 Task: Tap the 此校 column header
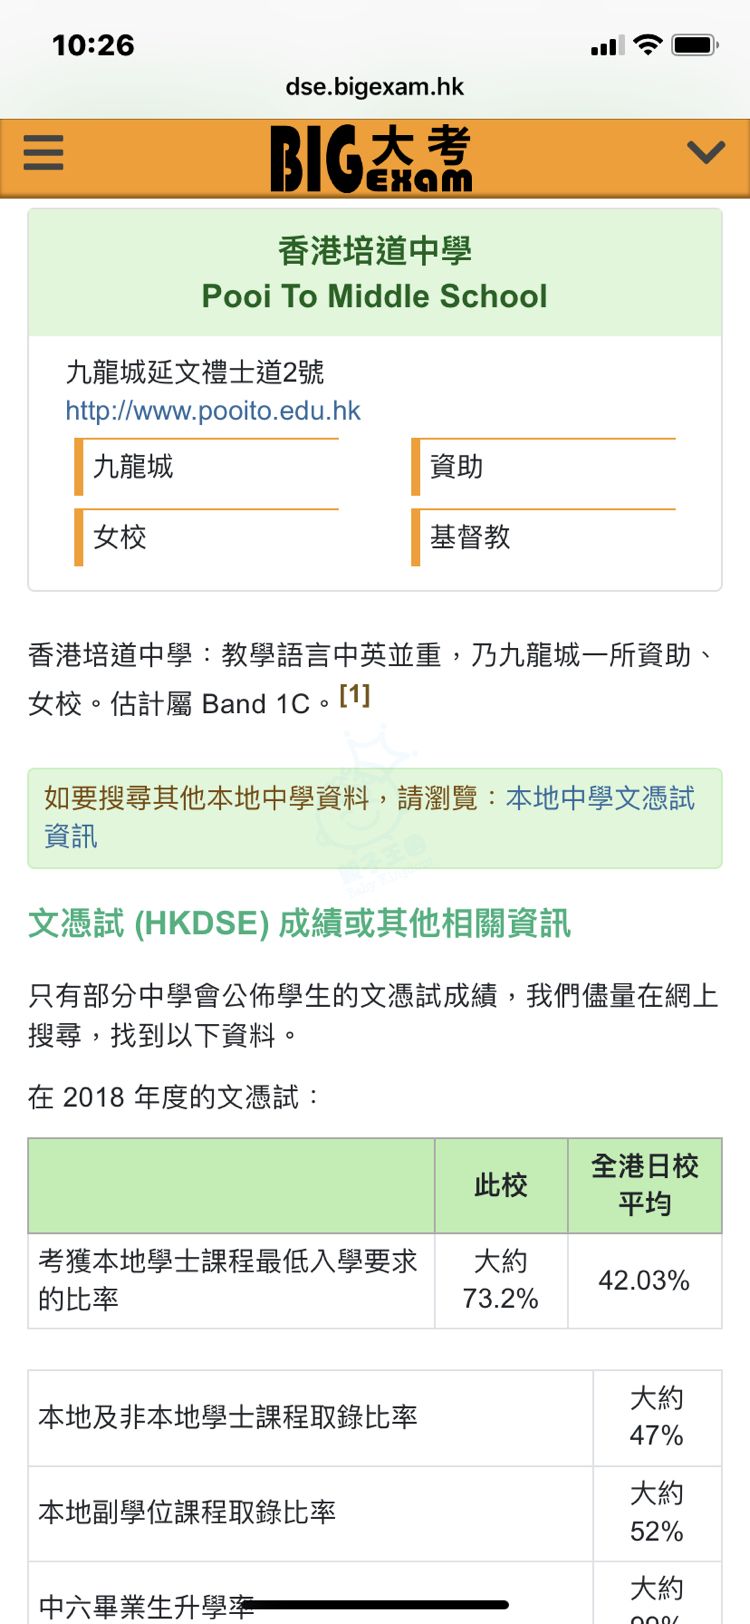(x=501, y=1186)
